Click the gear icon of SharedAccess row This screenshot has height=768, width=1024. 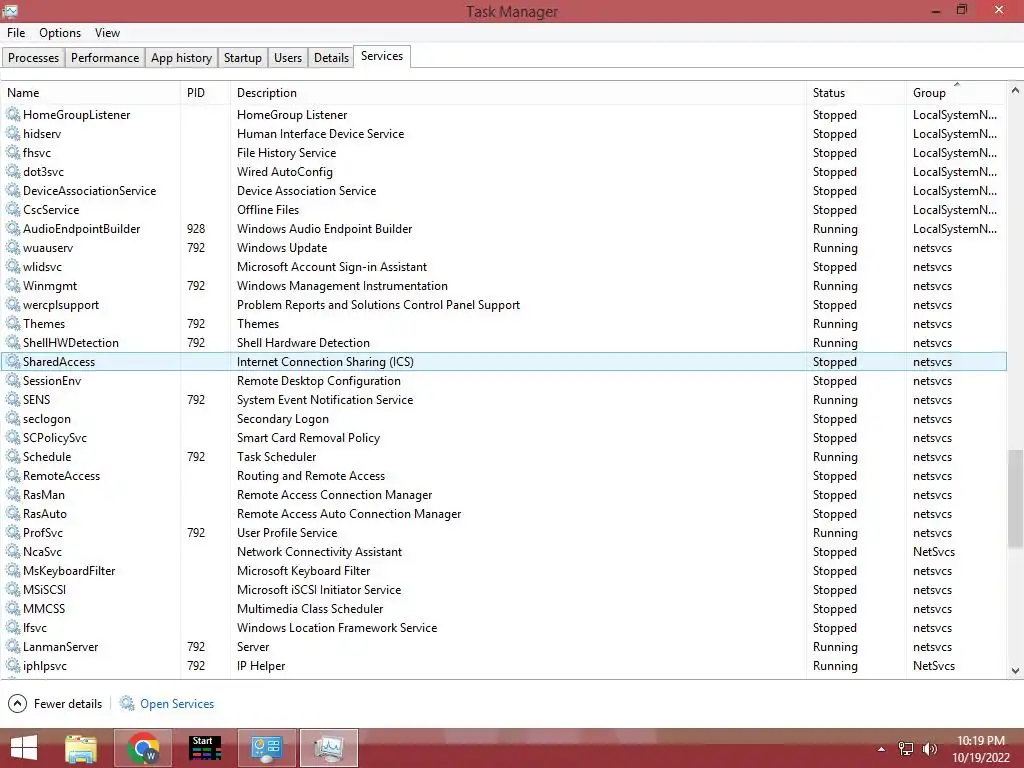13,361
